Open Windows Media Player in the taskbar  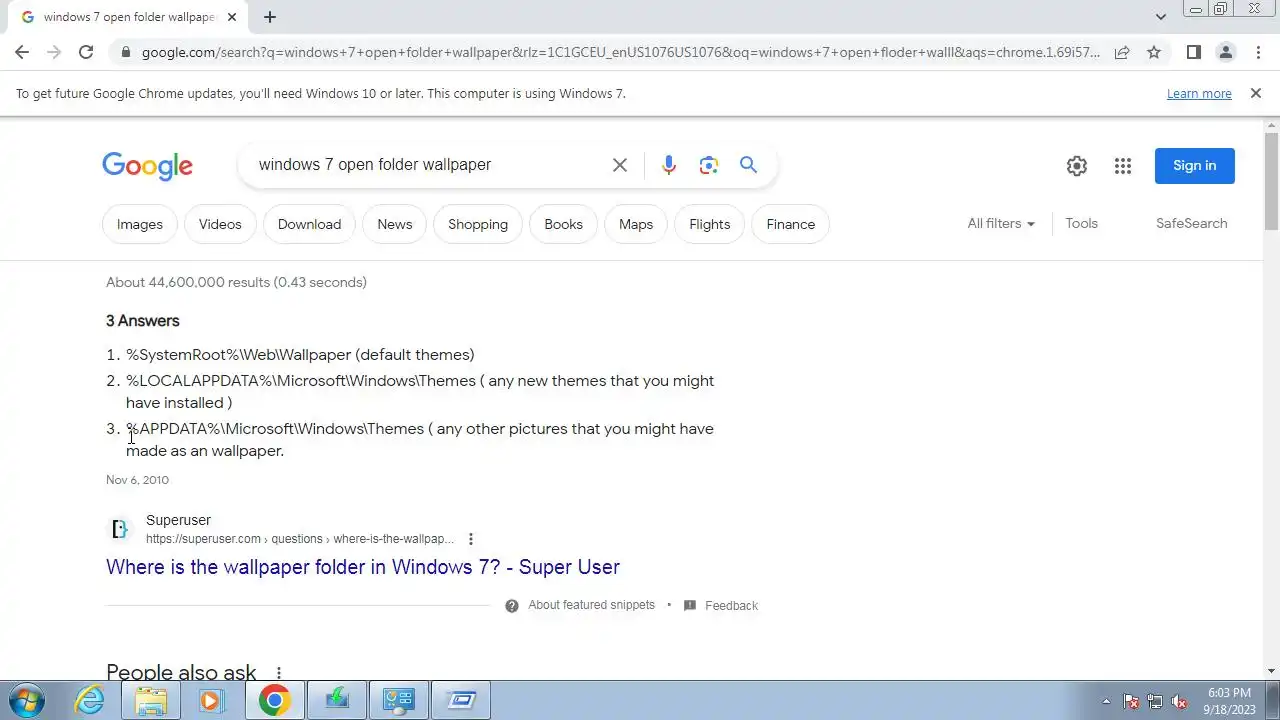211,700
